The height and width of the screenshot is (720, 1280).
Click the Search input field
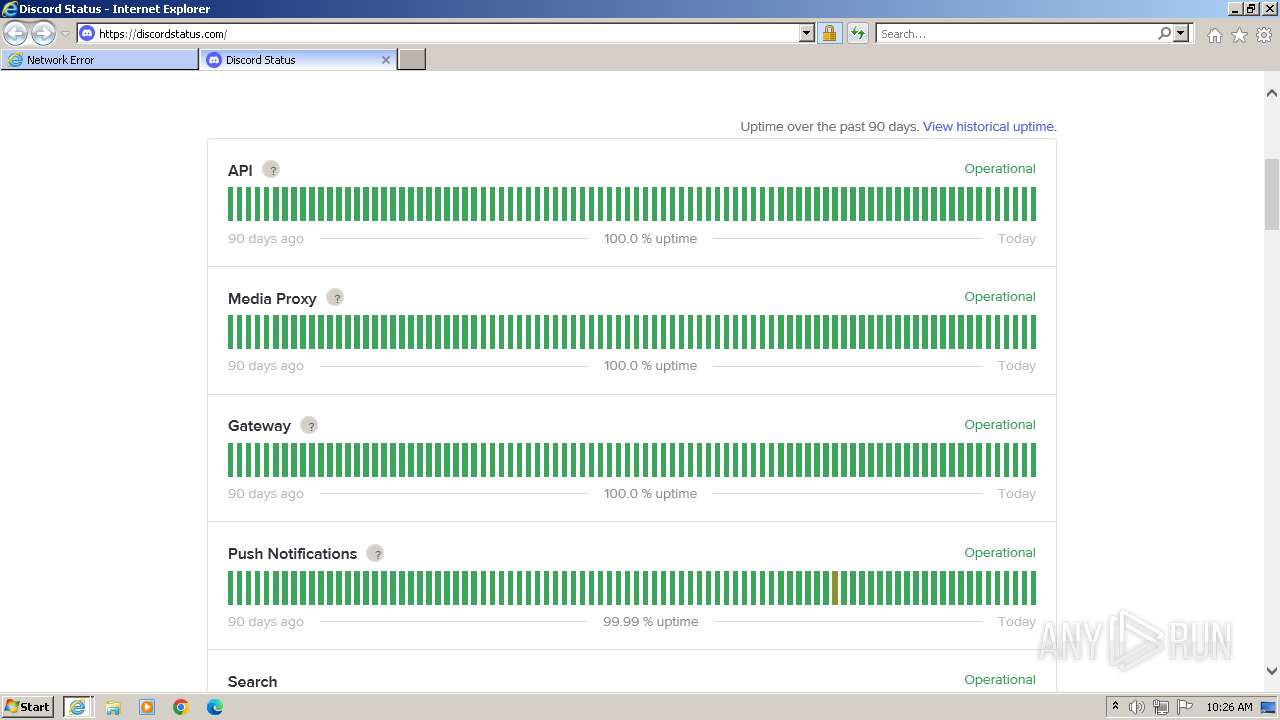click(1016, 33)
